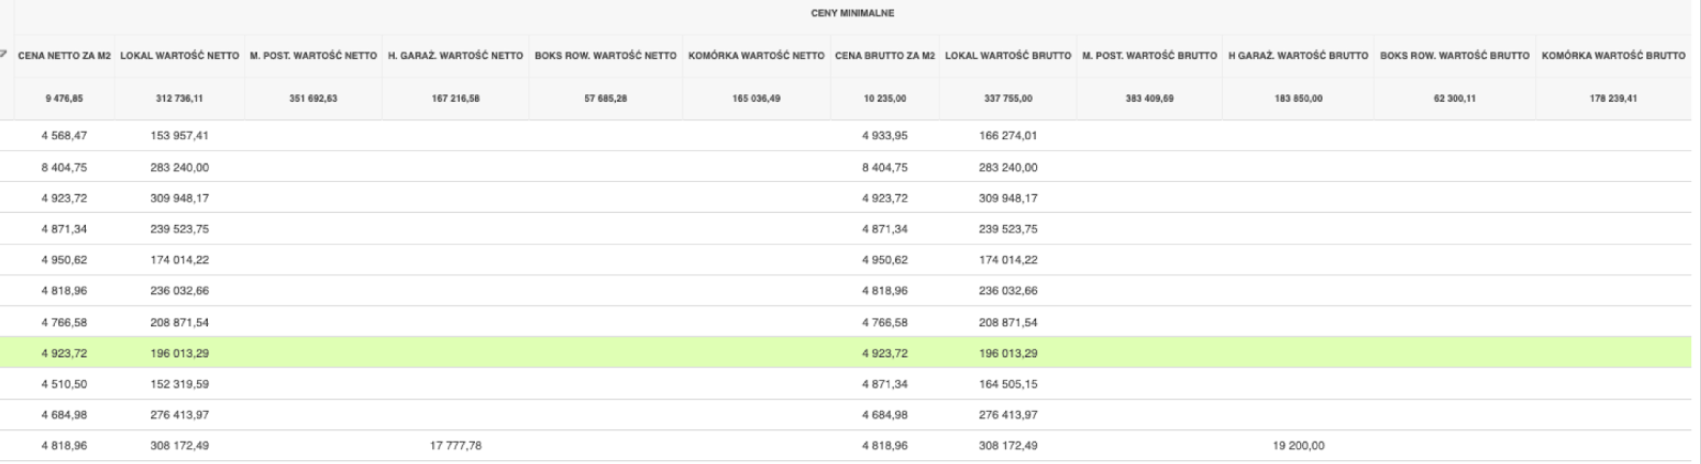
Task: Click 309 948,17 in Lokal wartość netto column
Action: 180,198
